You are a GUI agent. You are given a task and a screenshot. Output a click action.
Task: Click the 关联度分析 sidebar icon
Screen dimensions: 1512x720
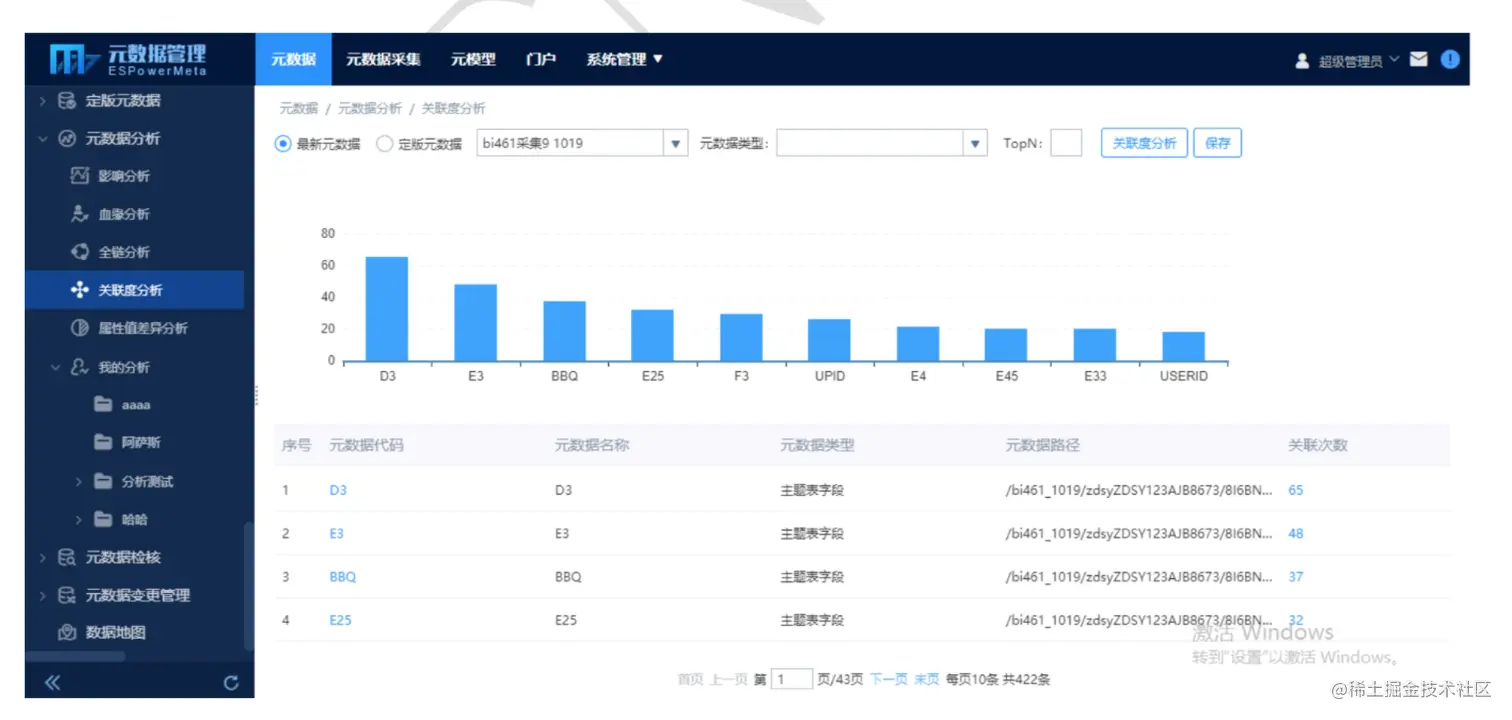coord(80,290)
